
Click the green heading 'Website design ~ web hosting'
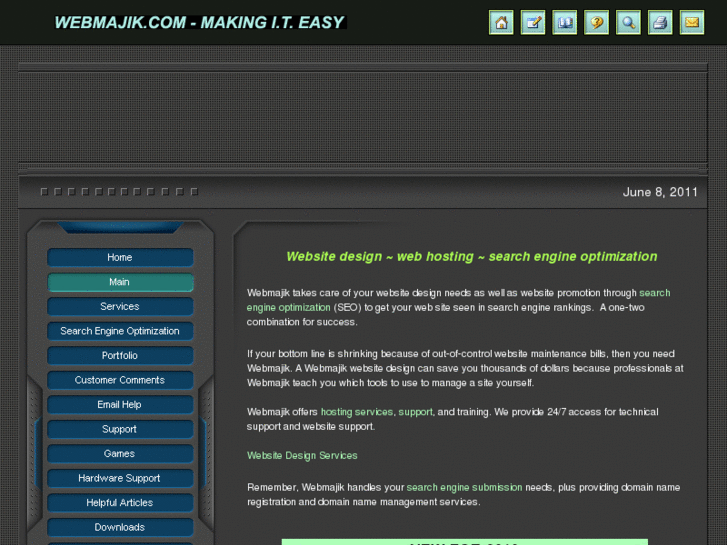point(472,256)
